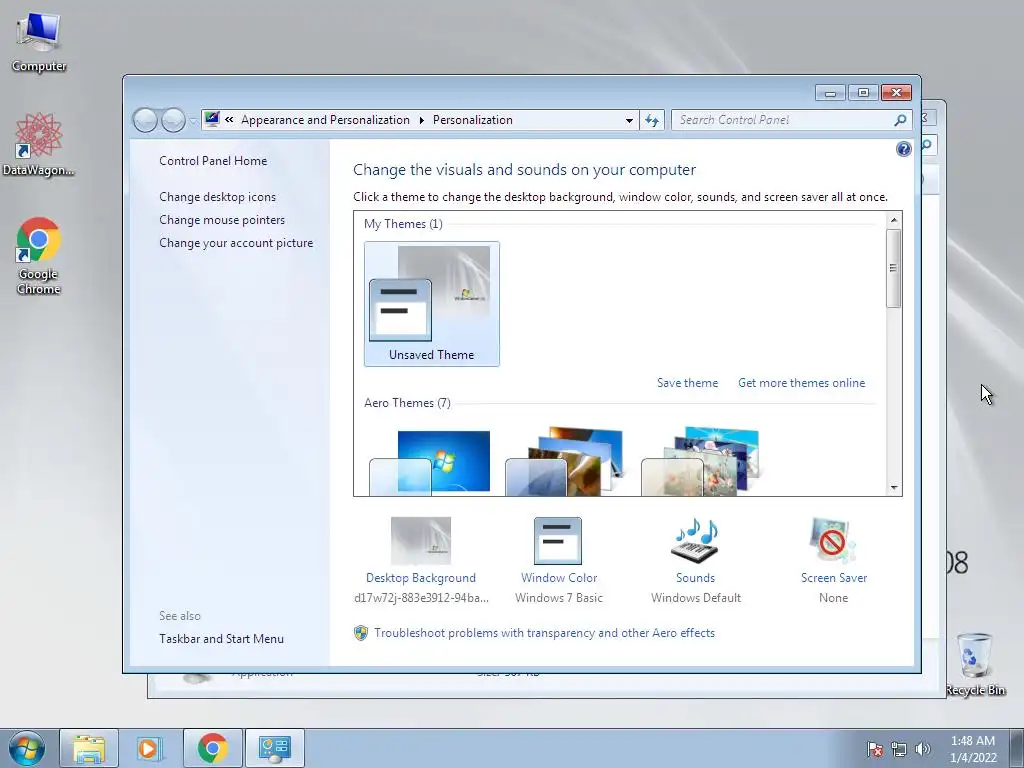
Task: Open the Sounds icon
Action: point(696,541)
